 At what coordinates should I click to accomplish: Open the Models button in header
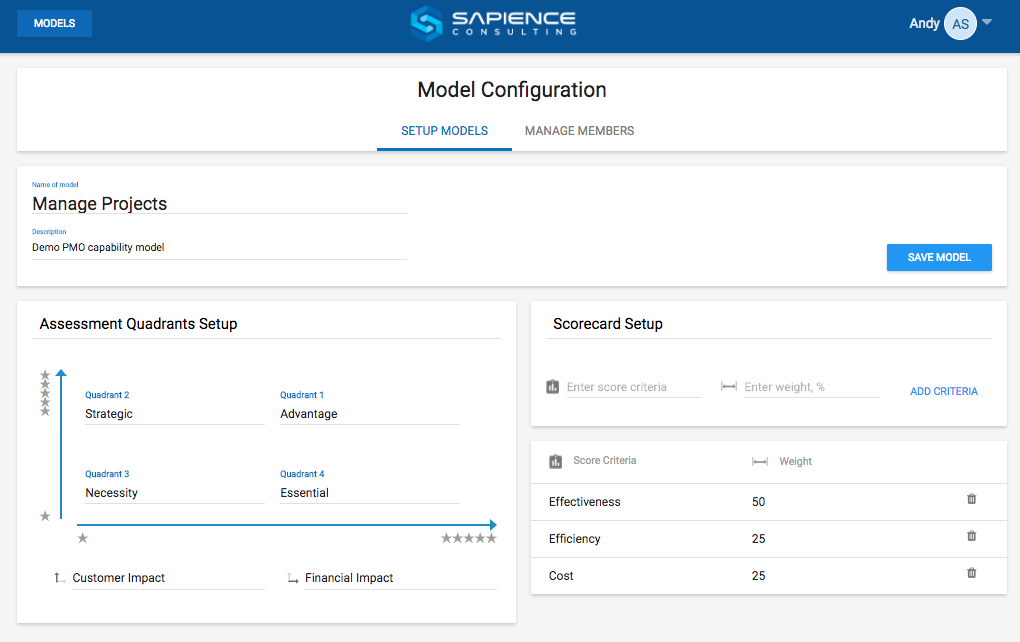point(54,23)
